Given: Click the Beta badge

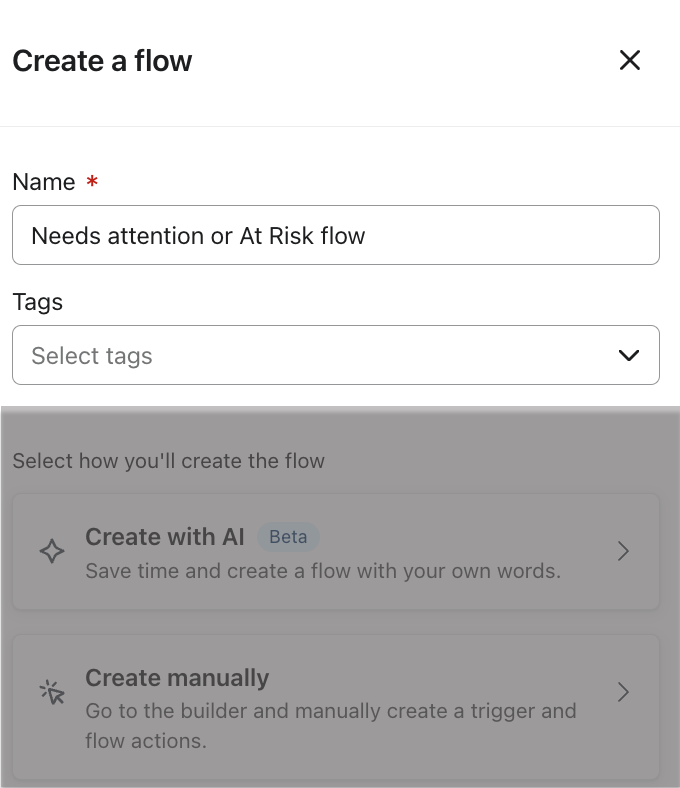Looking at the screenshot, I should pyautogui.click(x=288, y=537).
